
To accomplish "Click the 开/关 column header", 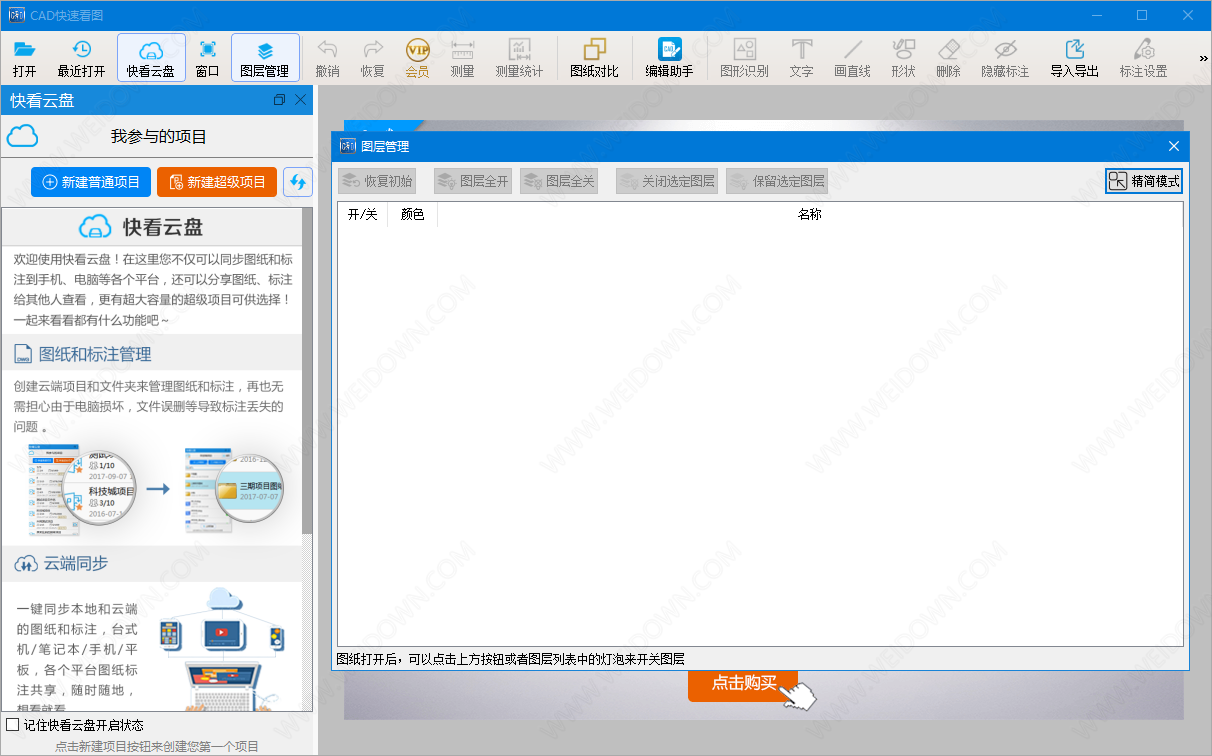I will (x=362, y=214).
